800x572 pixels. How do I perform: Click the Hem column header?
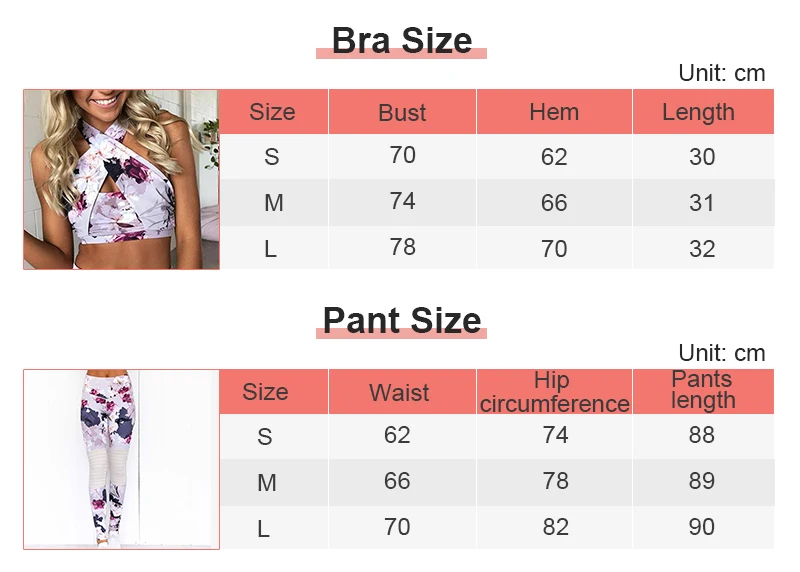pyautogui.click(x=554, y=112)
